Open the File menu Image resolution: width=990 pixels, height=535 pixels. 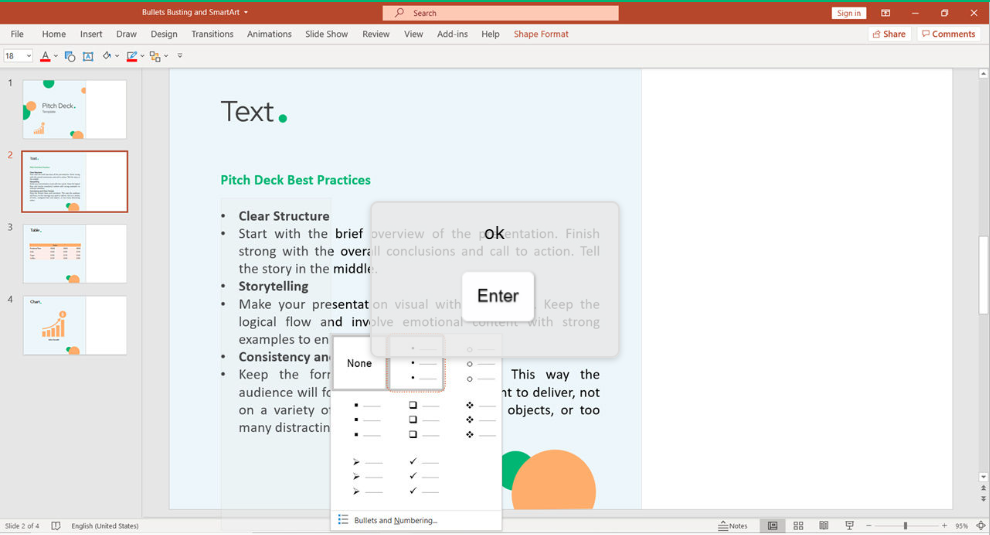[x=17, y=34]
